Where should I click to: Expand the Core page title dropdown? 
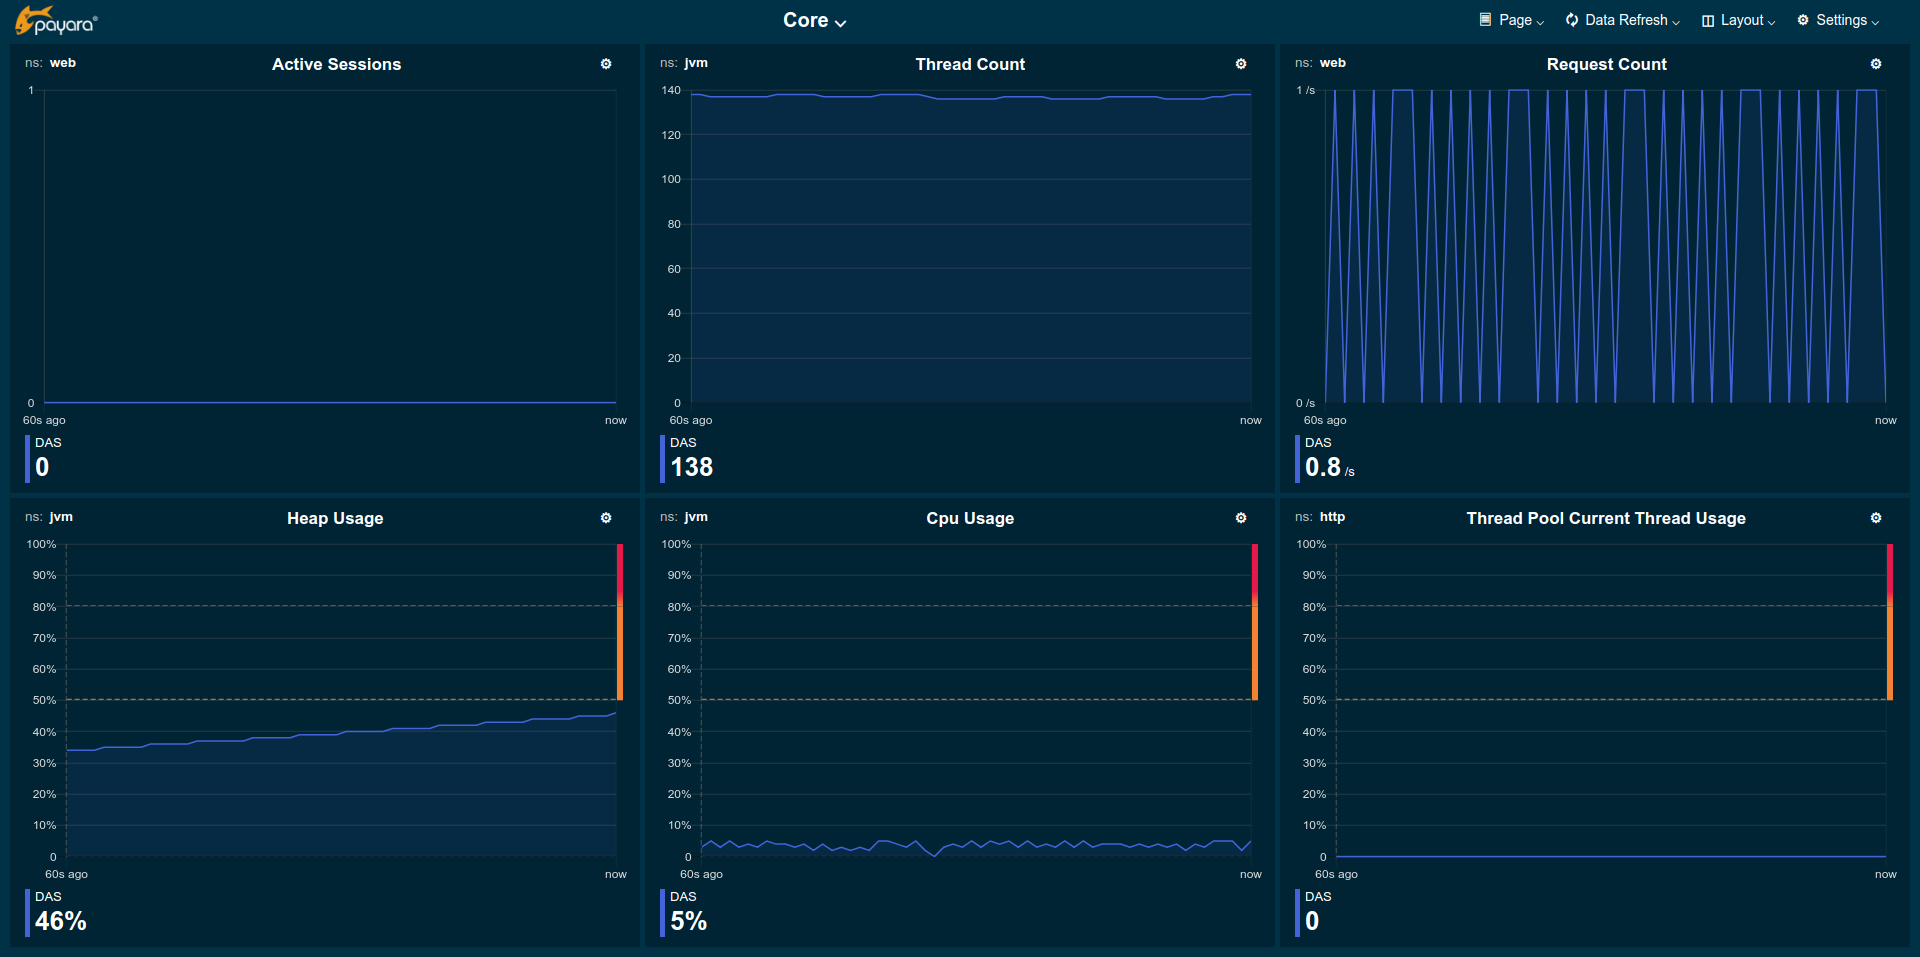[814, 20]
